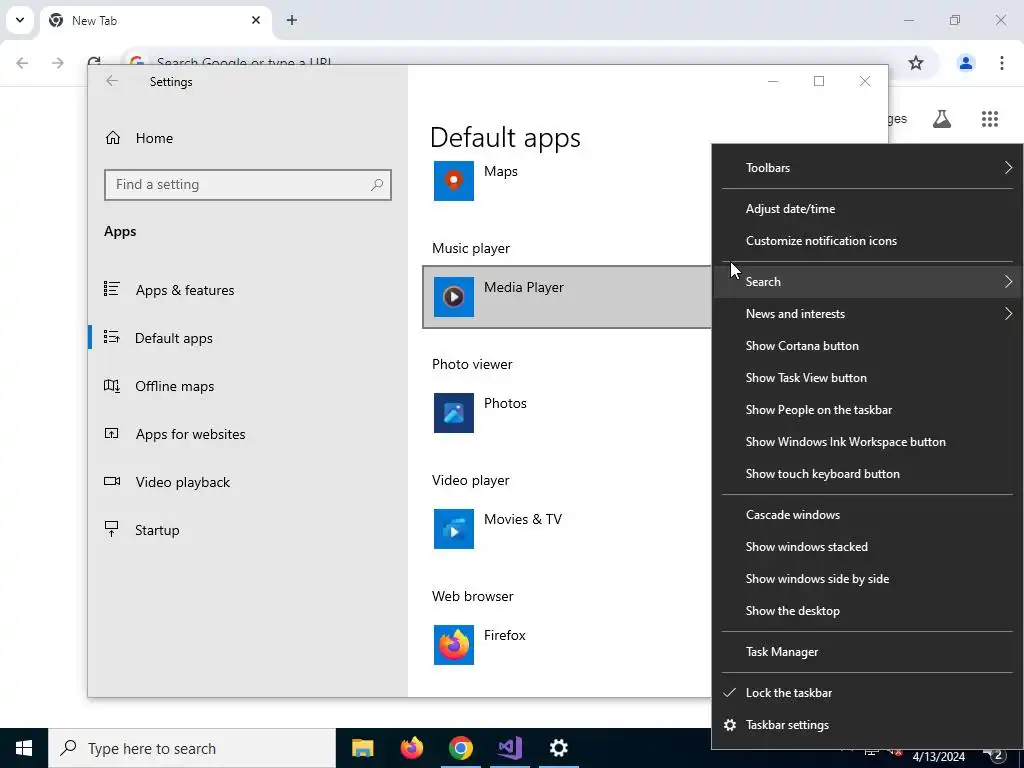Click the taskbar date 4/13/2024
This screenshot has width=1024, height=768.
938,757
